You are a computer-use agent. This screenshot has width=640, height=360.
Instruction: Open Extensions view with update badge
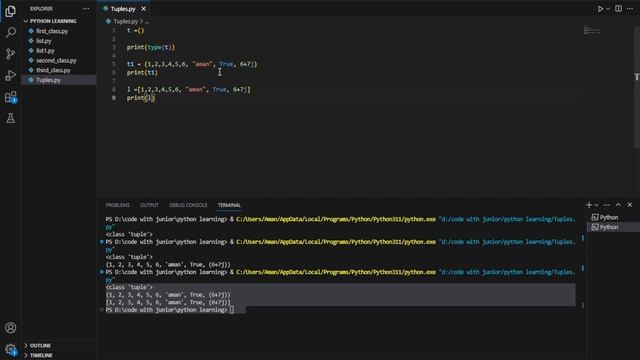[11, 97]
